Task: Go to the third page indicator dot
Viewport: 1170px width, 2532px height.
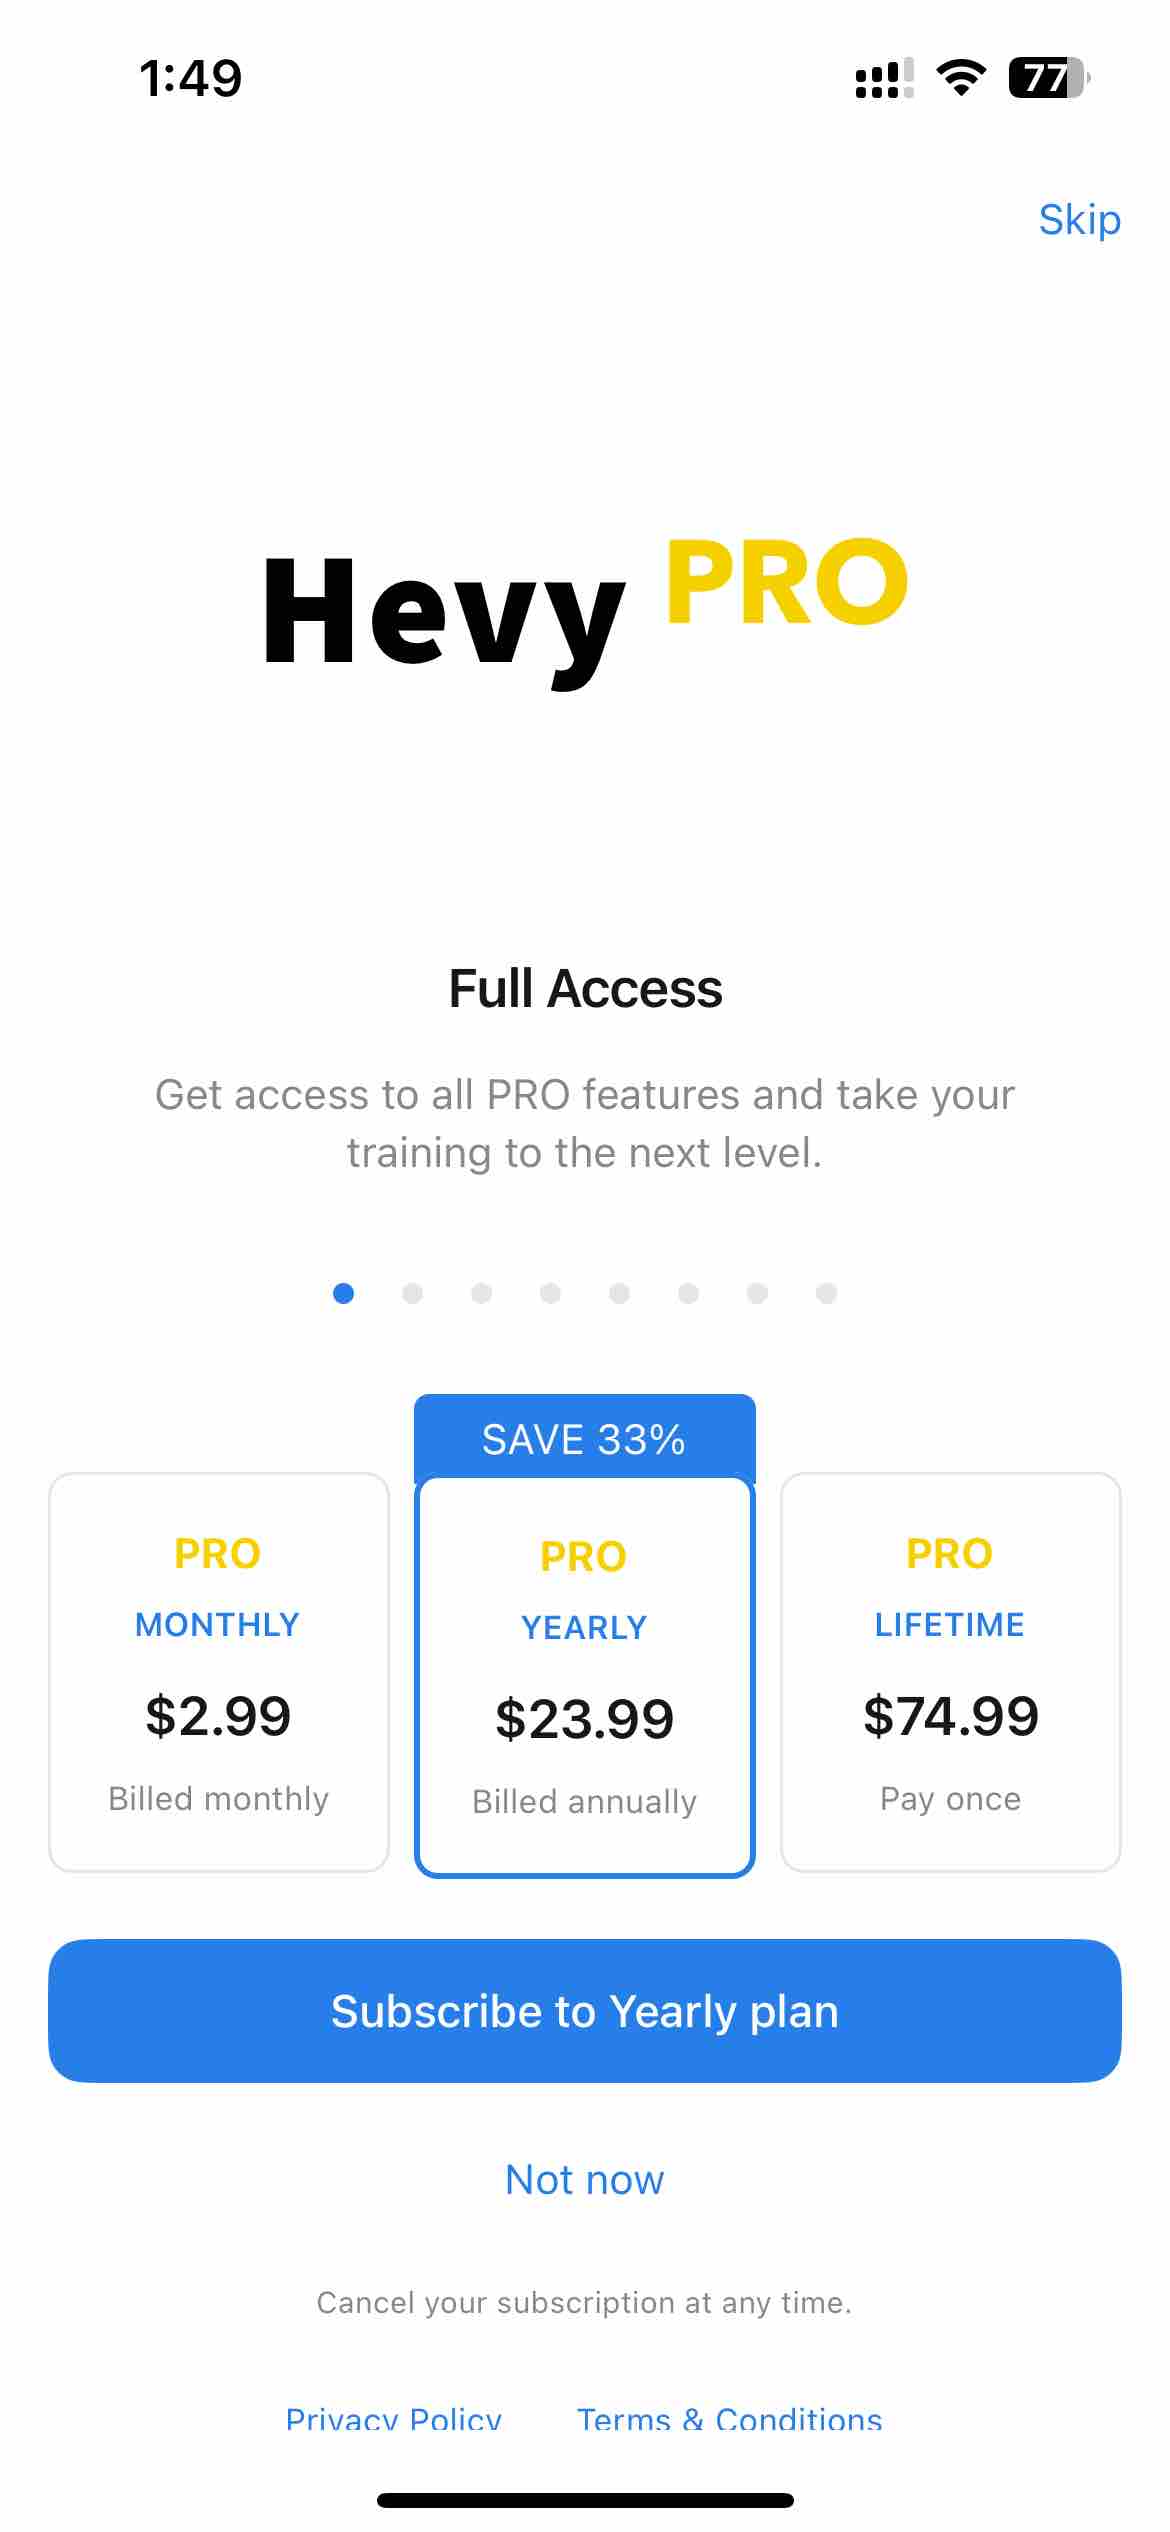Action: click(481, 1293)
